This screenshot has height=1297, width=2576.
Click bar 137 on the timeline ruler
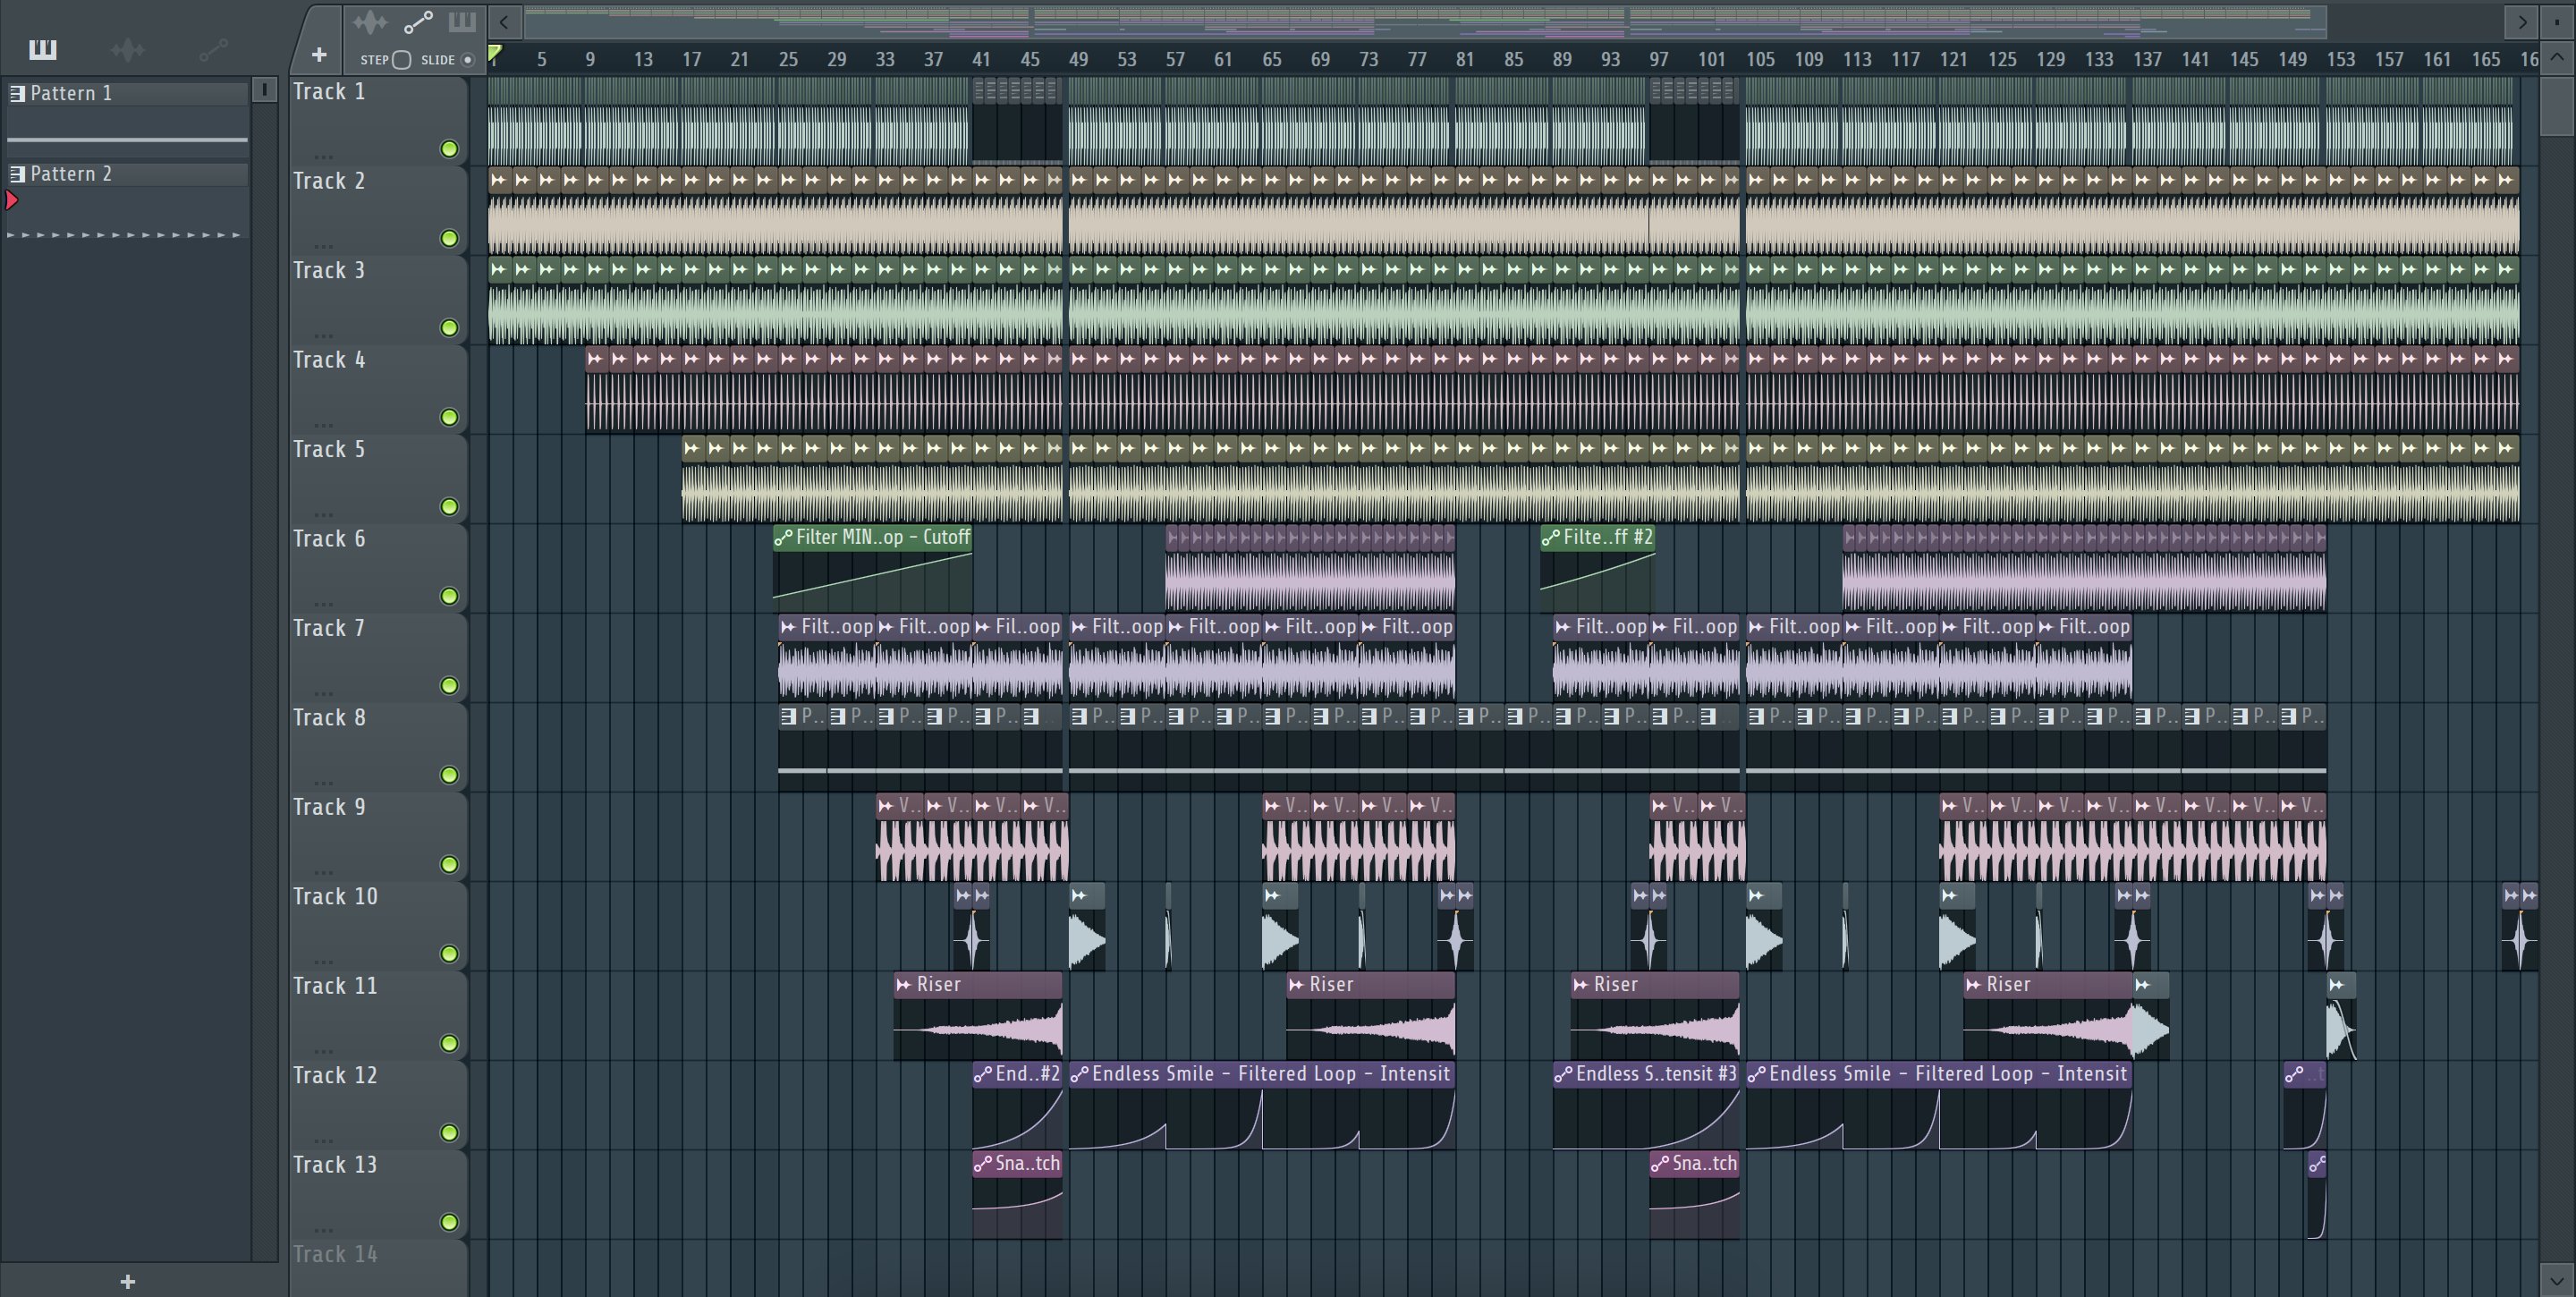point(2147,59)
